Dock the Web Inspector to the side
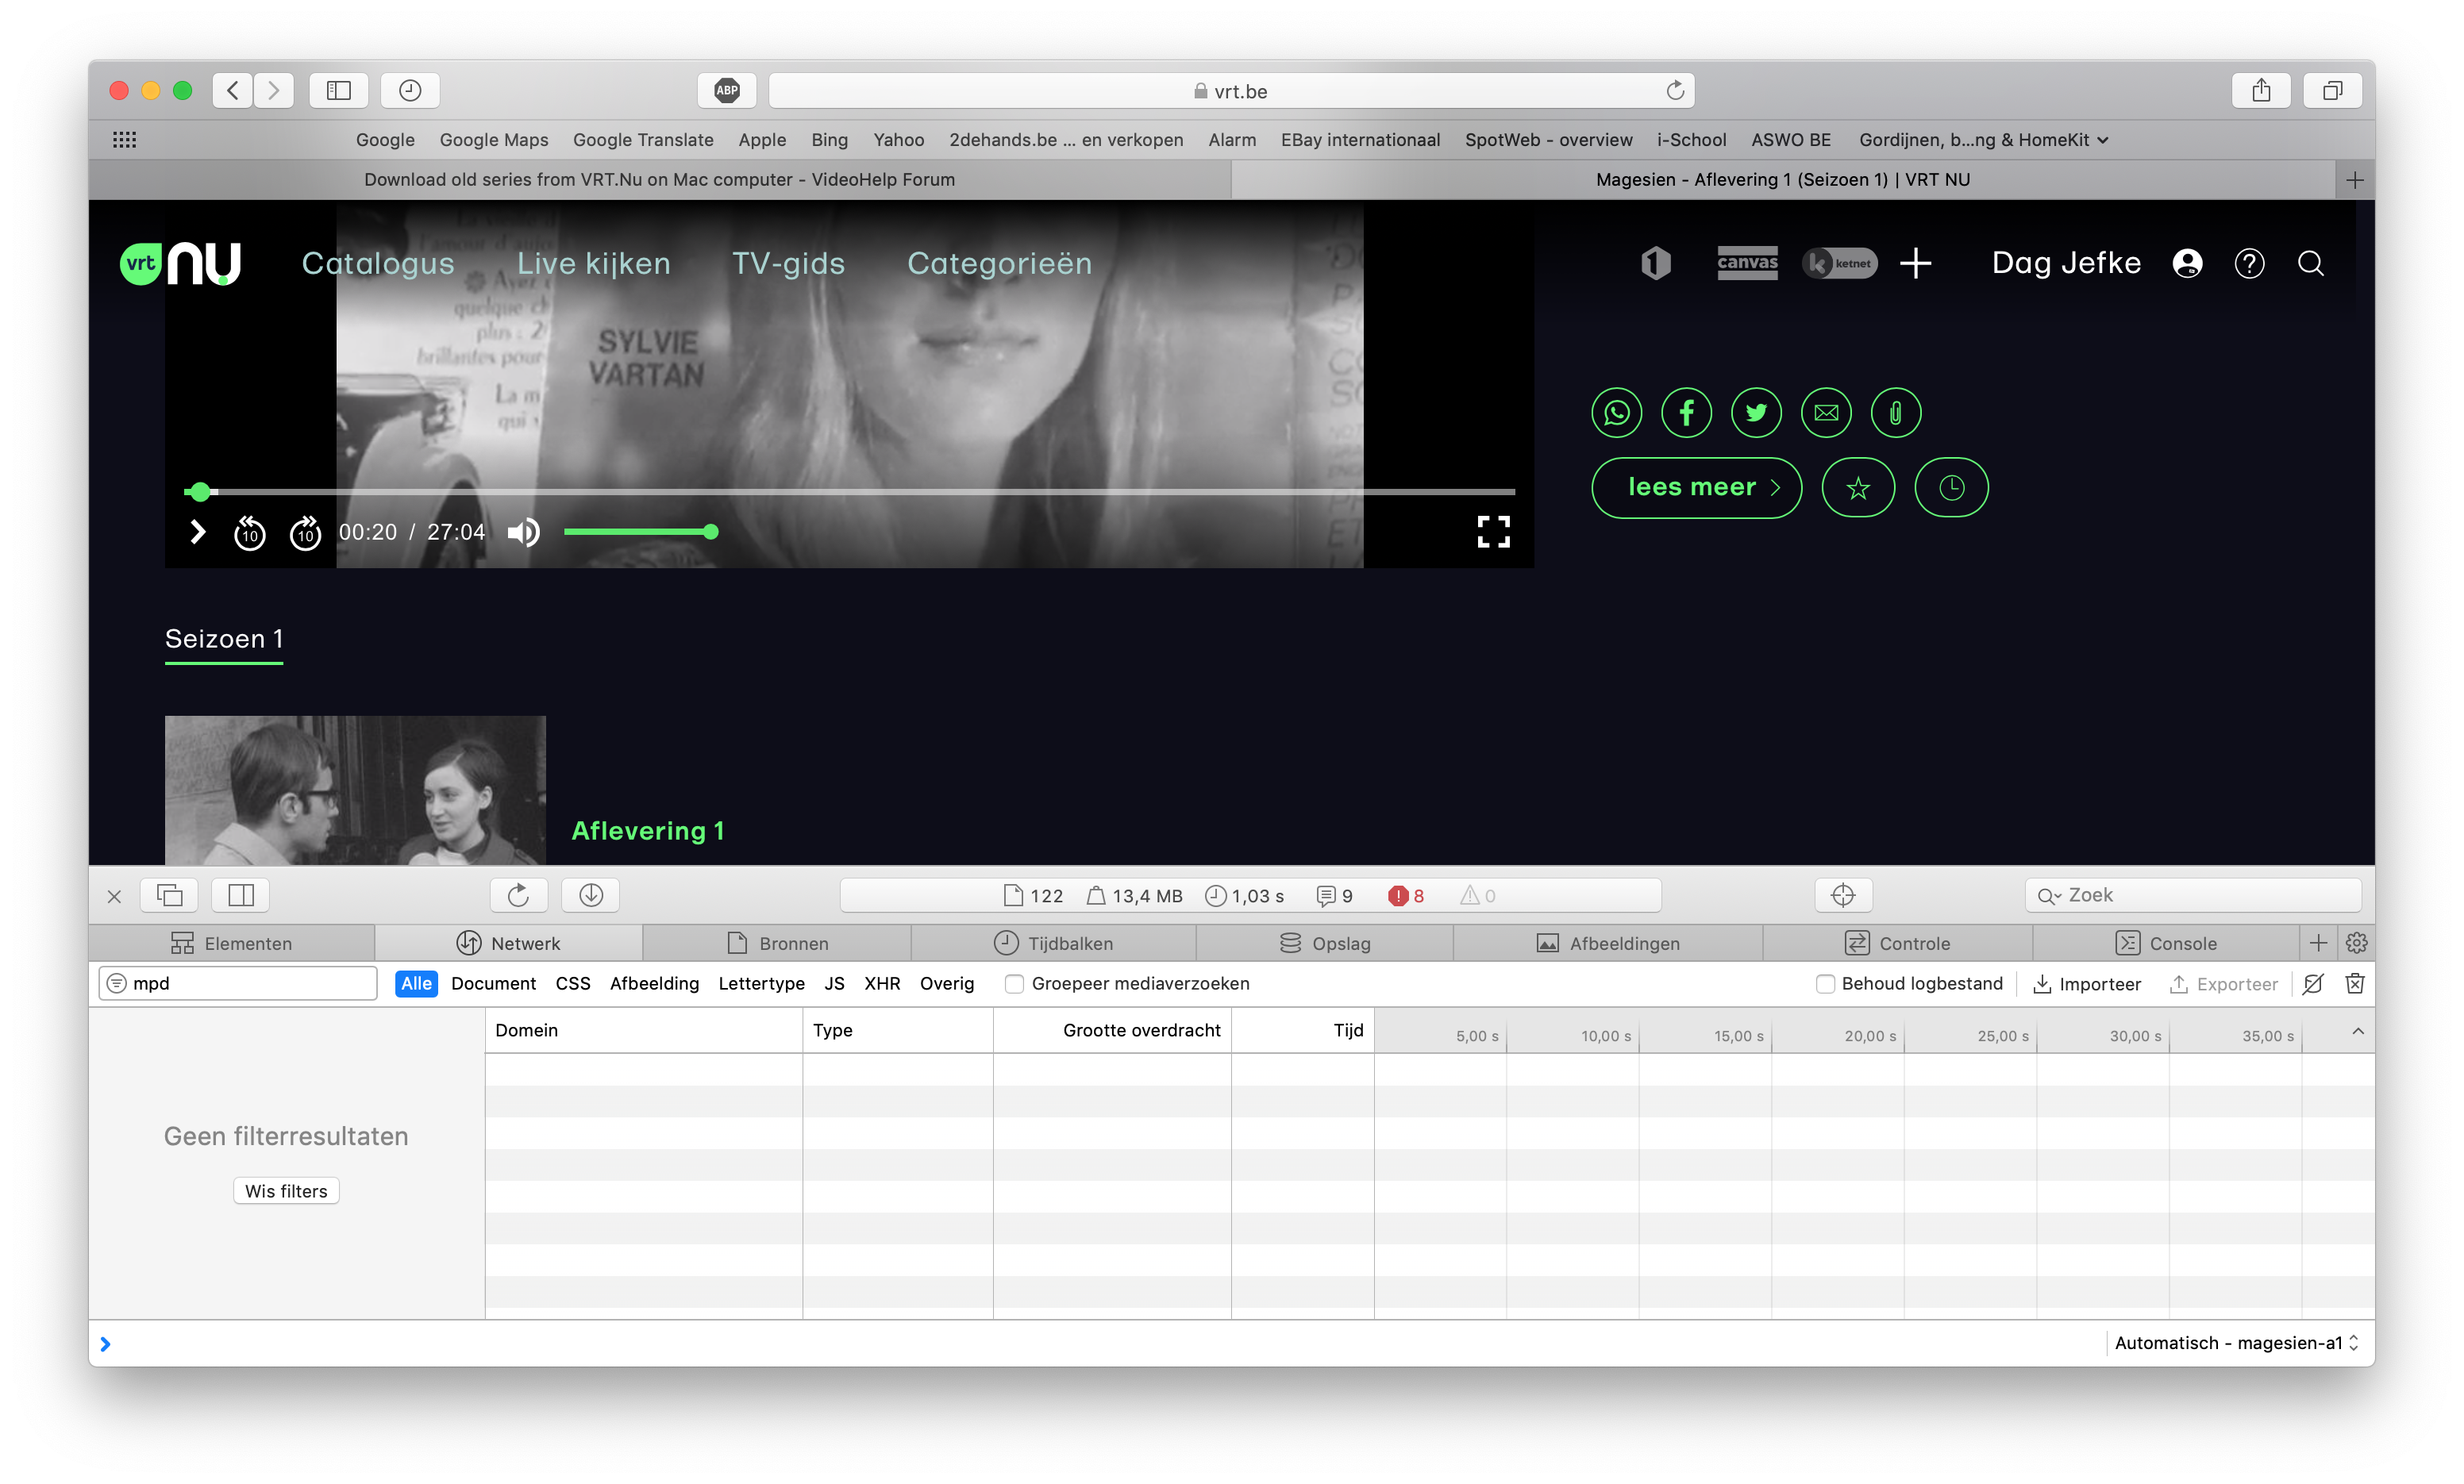This screenshot has width=2464, height=1484. (241, 895)
